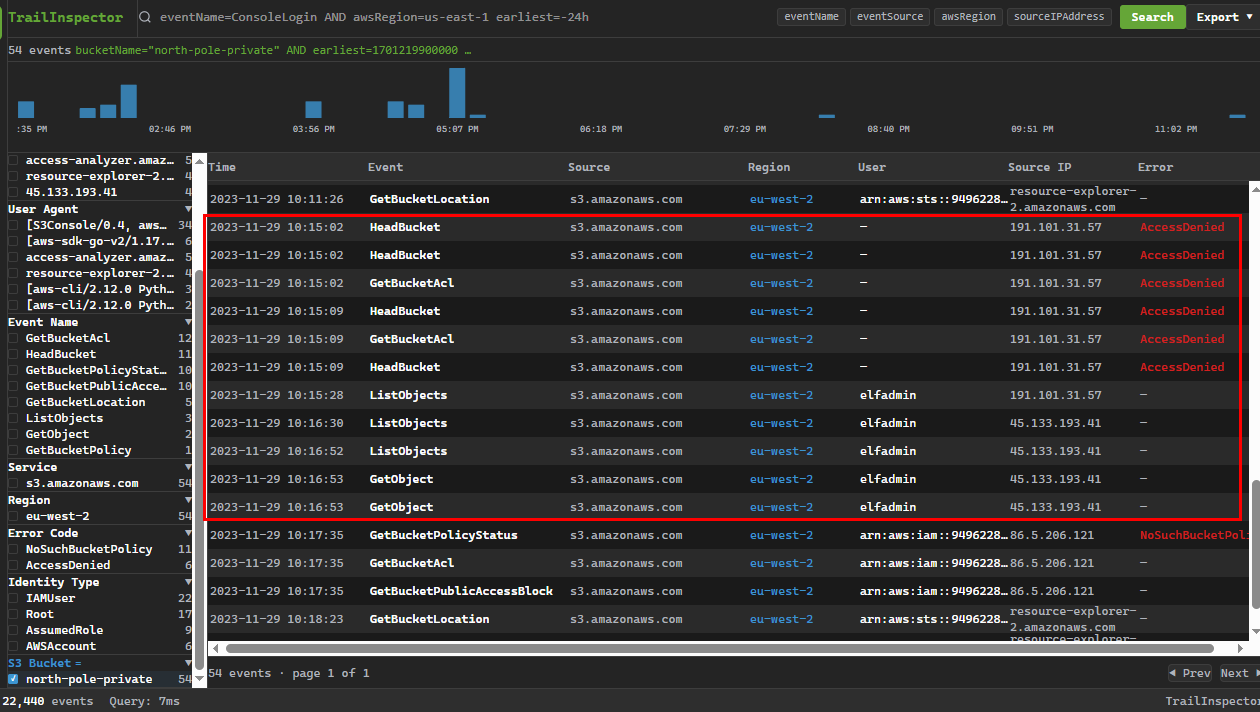This screenshot has width=1260, height=712.
Task: Enable the ListObjects event name filter
Action: (x=13, y=418)
